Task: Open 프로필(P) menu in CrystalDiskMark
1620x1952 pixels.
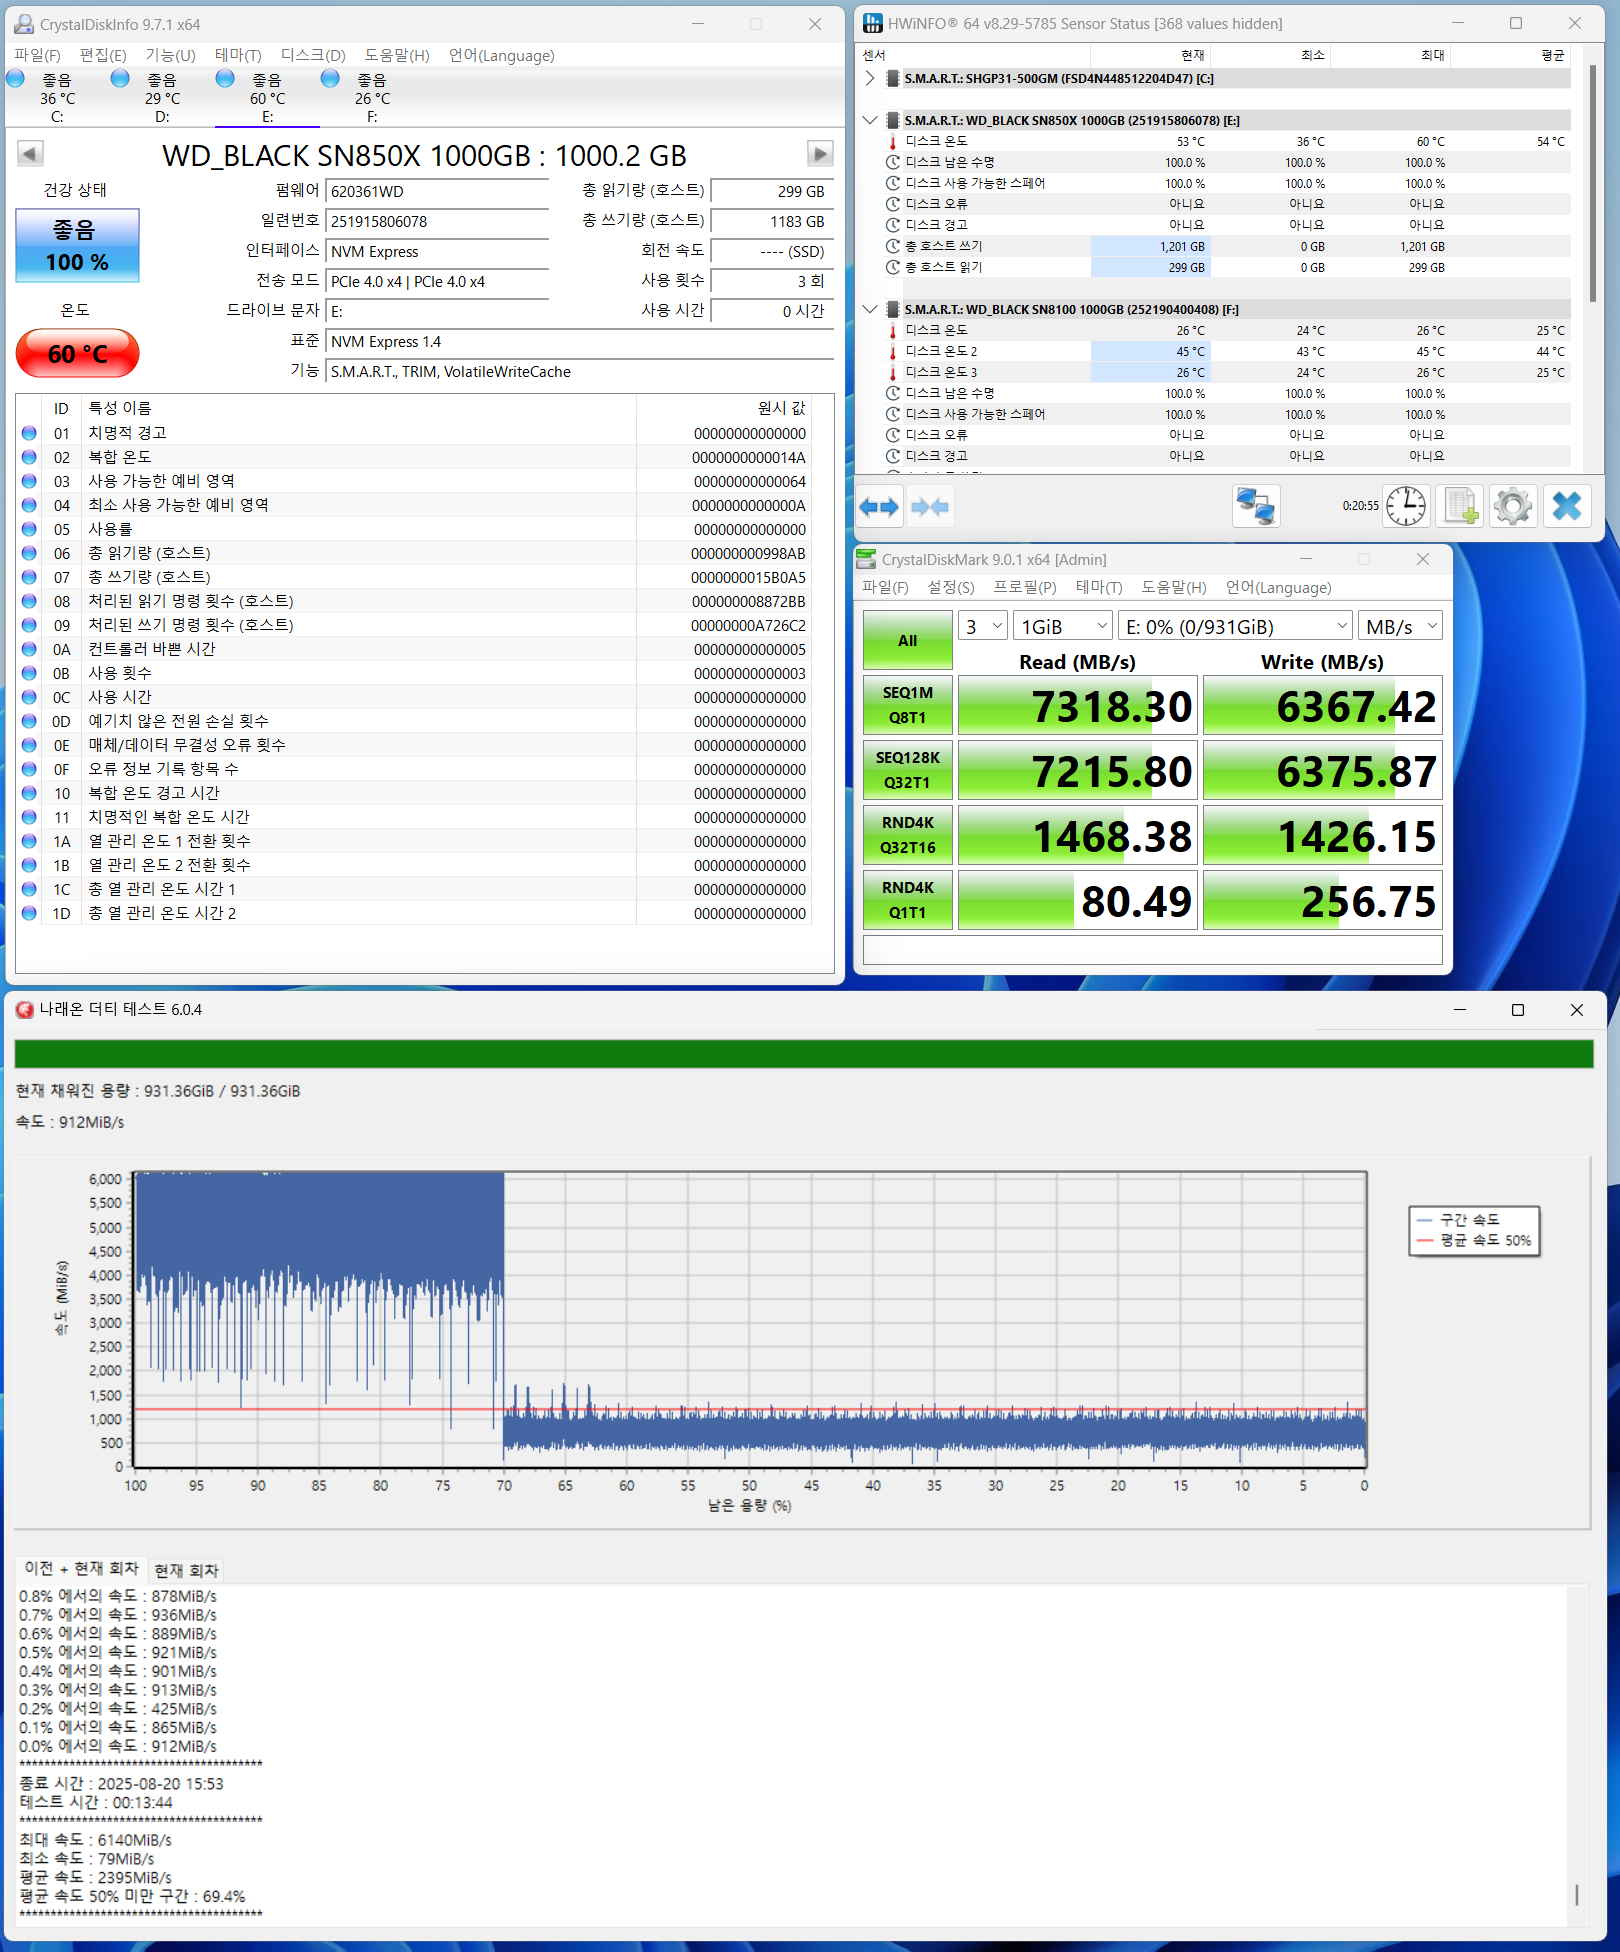Action: (1025, 587)
